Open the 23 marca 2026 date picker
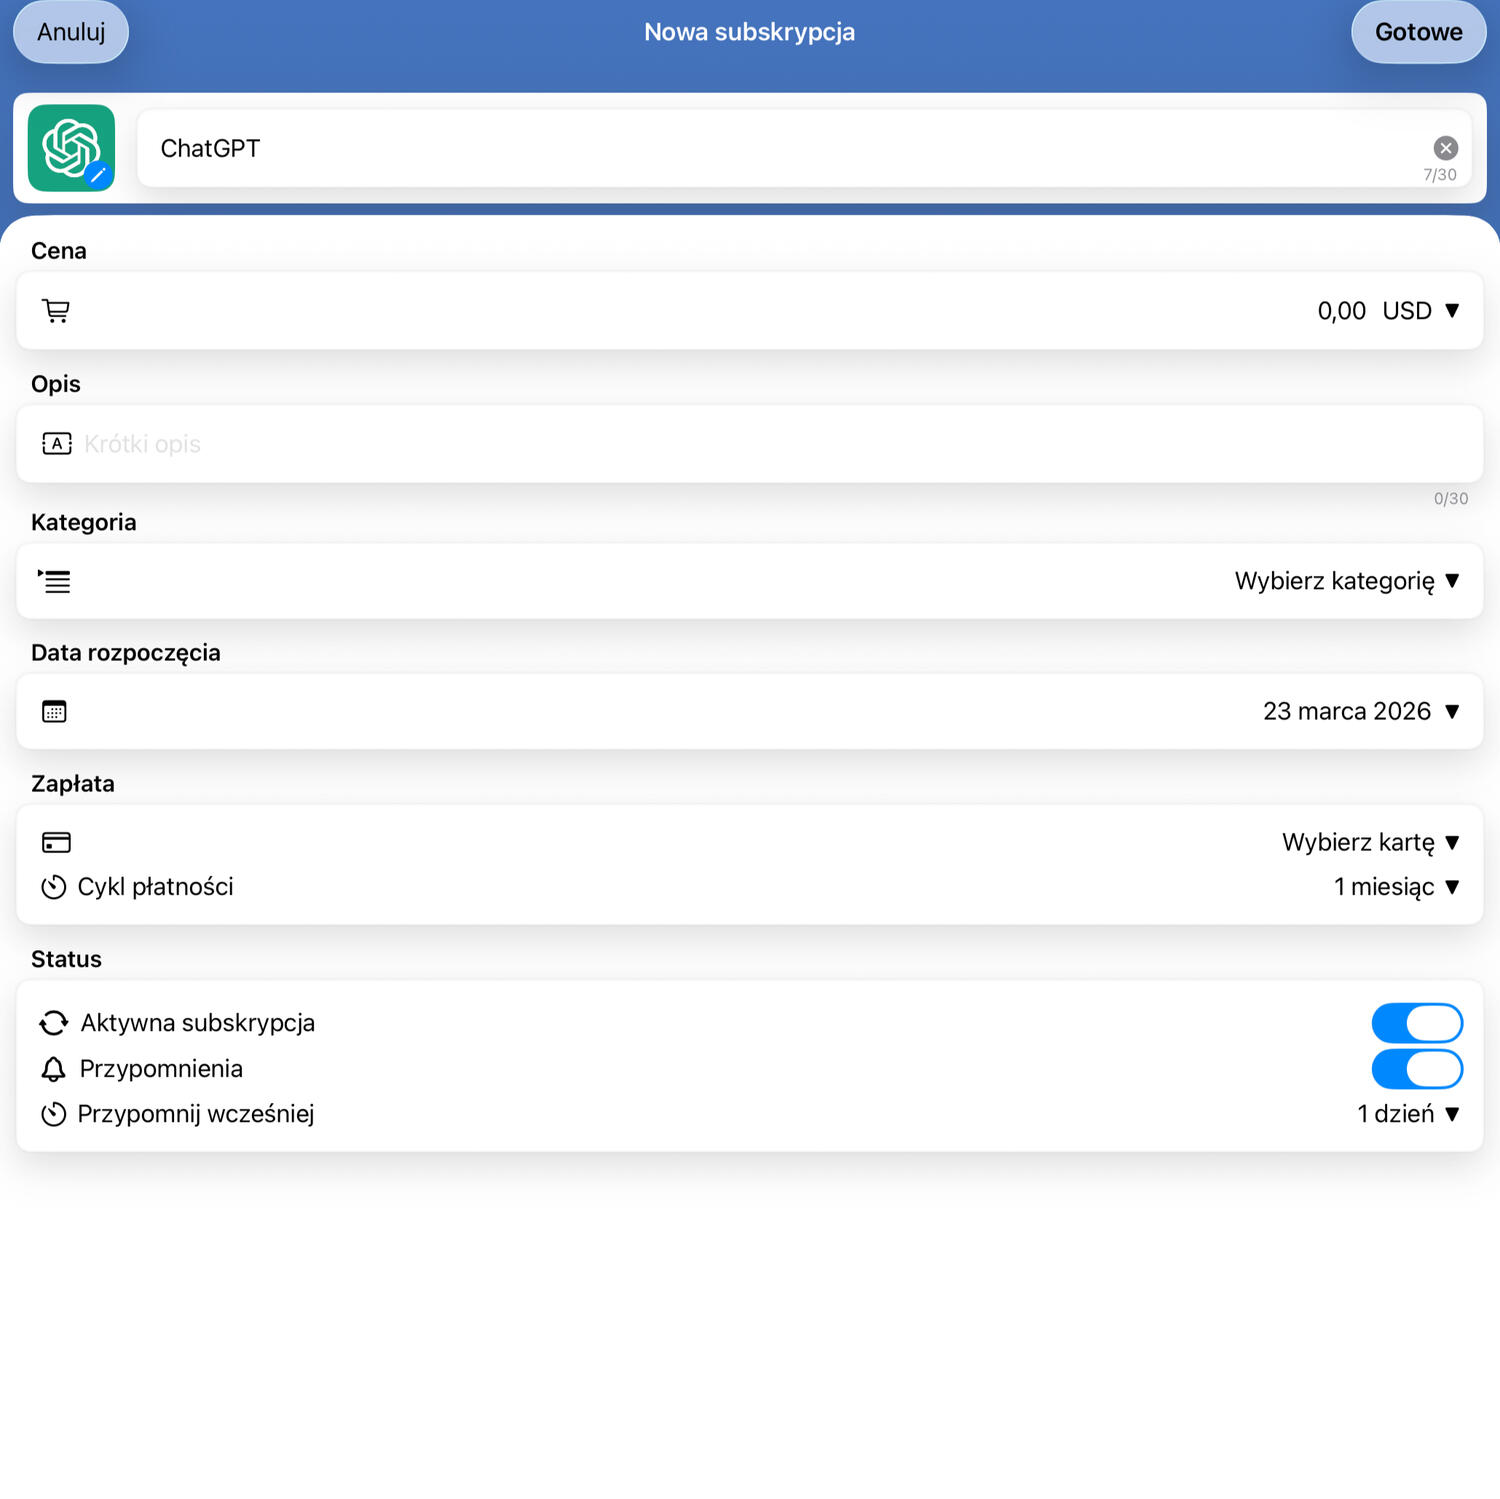Screen dimensions: 1500x1499 pos(1360,711)
